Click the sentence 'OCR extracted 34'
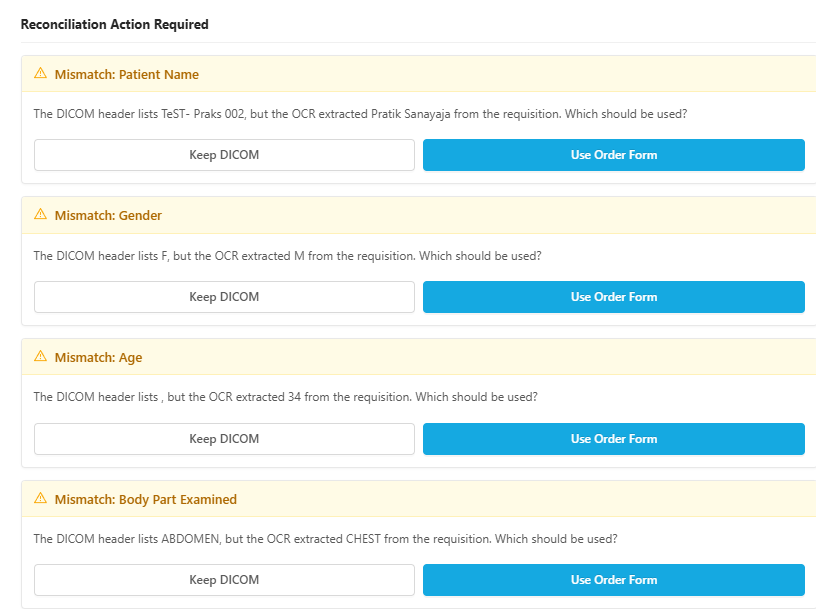This screenshot has width=816, height=609. (286, 397)
